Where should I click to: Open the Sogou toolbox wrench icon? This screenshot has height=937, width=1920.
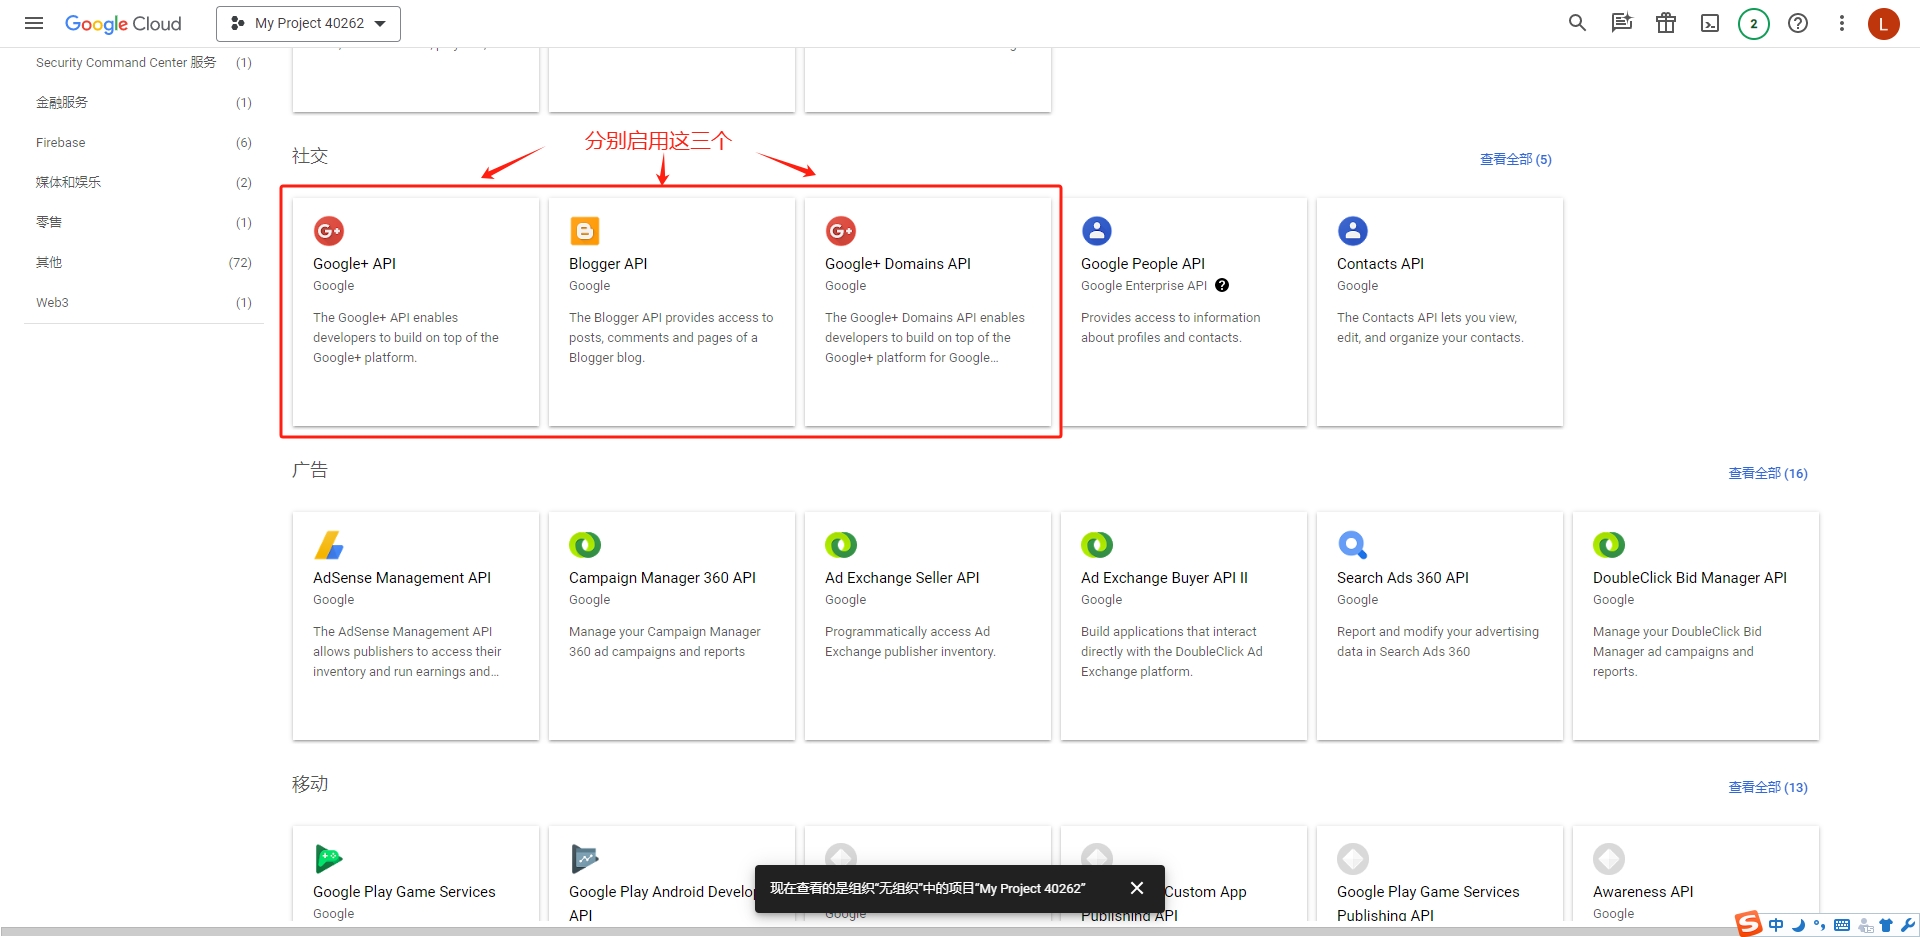coord(1907,925)
